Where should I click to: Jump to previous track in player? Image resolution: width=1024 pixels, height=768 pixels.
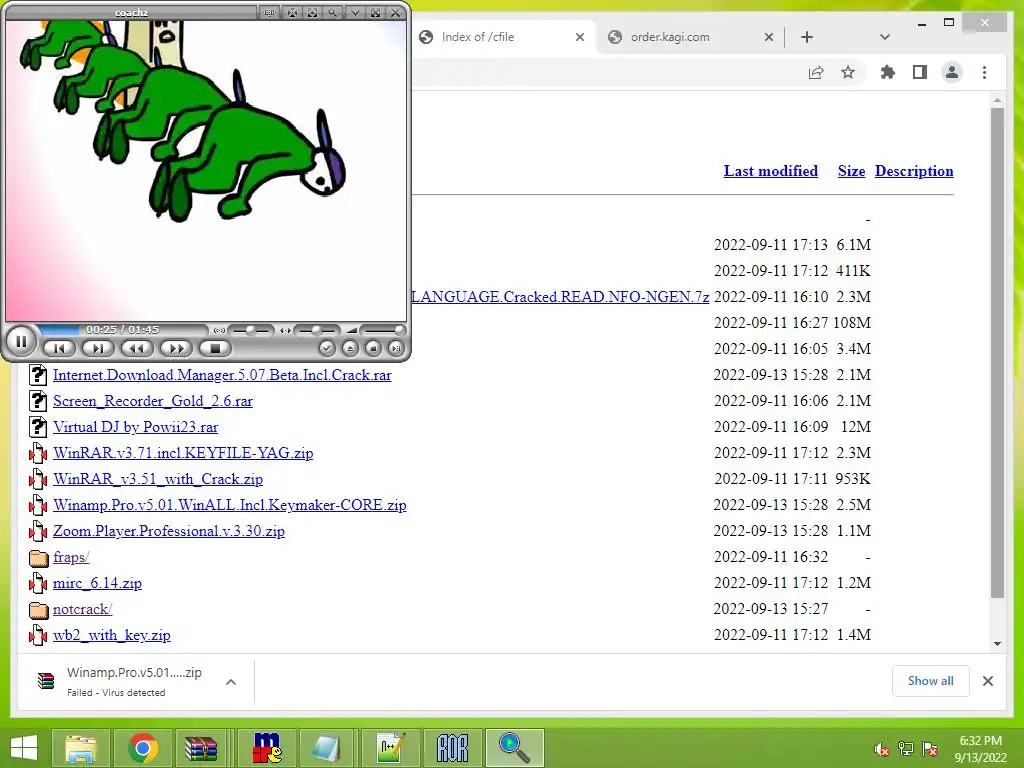coord(59,349)
